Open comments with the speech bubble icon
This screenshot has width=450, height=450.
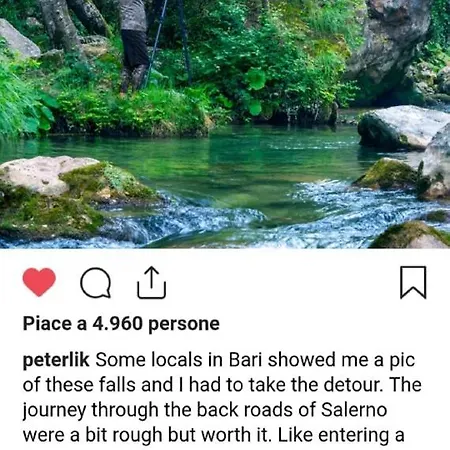coord(96,283)
